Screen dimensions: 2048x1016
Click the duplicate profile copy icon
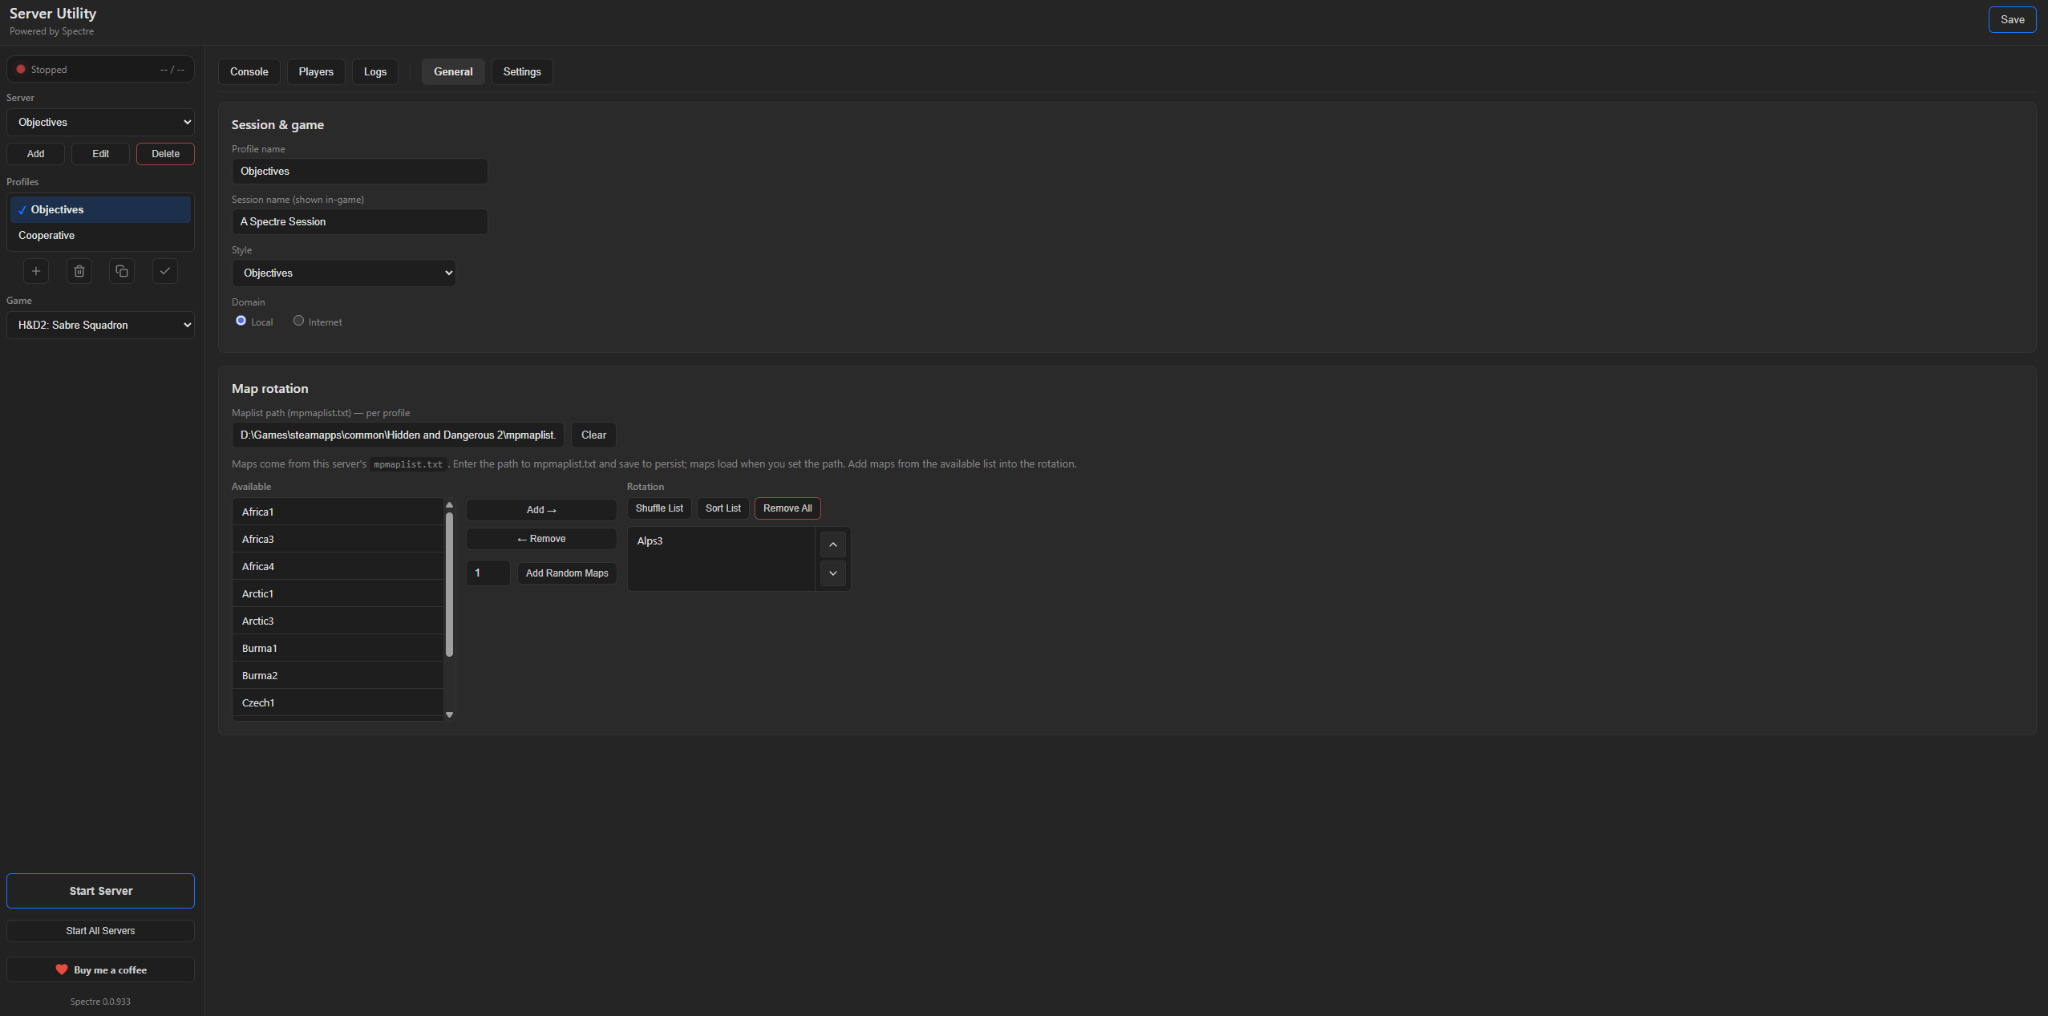(x=122, y=271)
